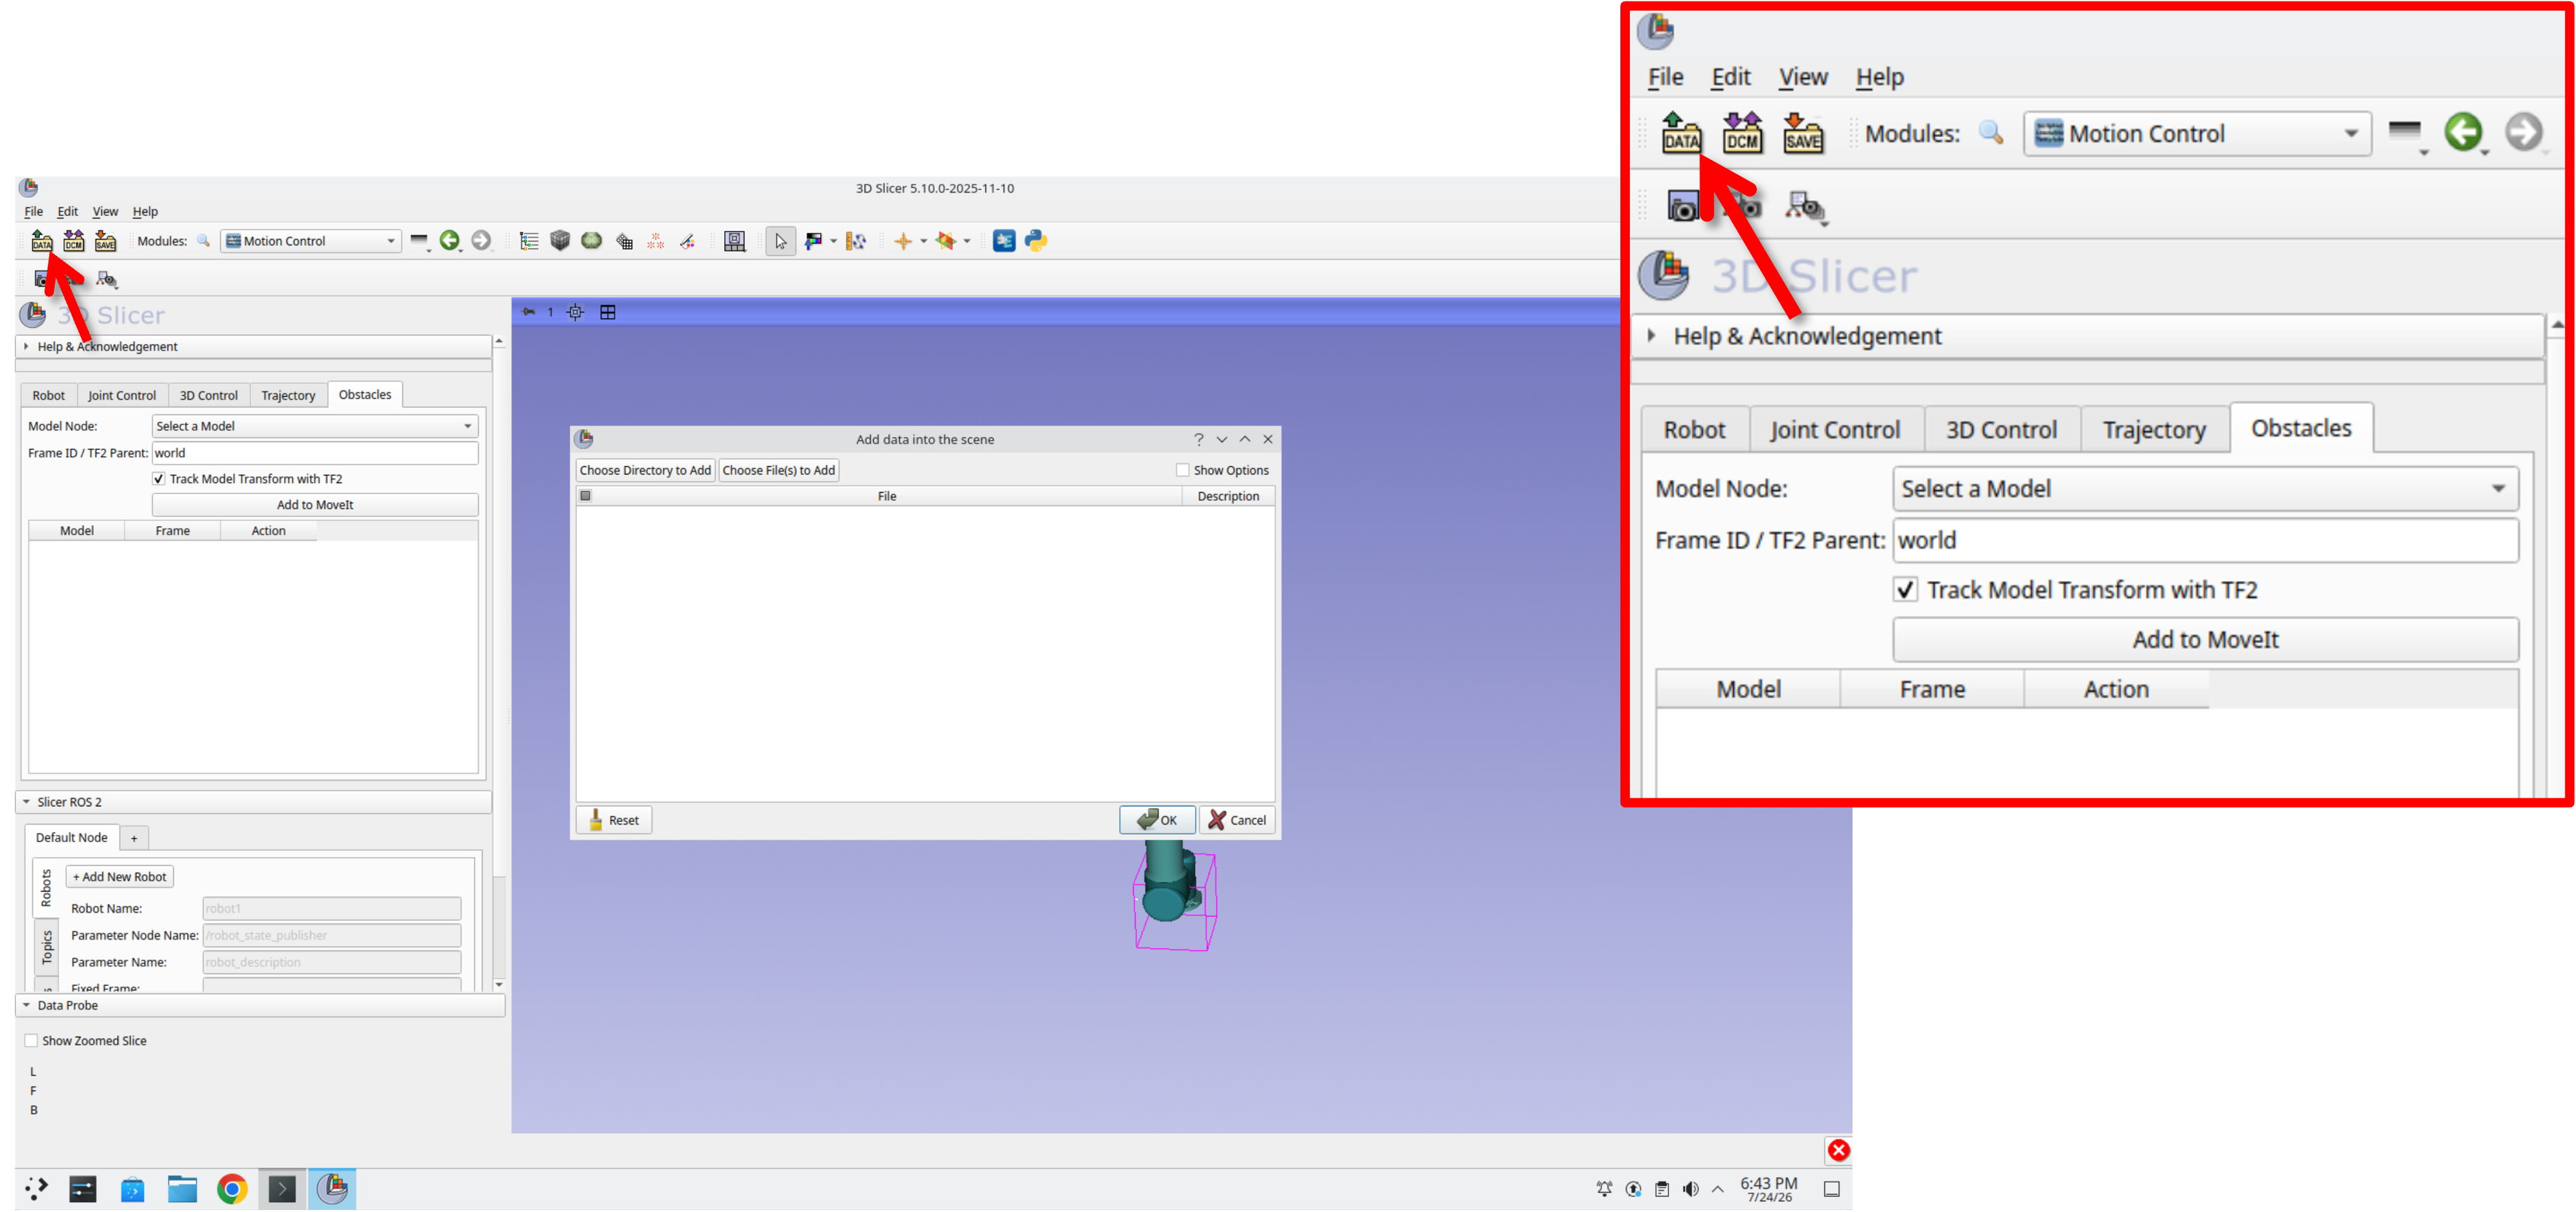Click Choose Directory to Add
The width and height of the screenshot is (2576, 1212).
point(645,470)
